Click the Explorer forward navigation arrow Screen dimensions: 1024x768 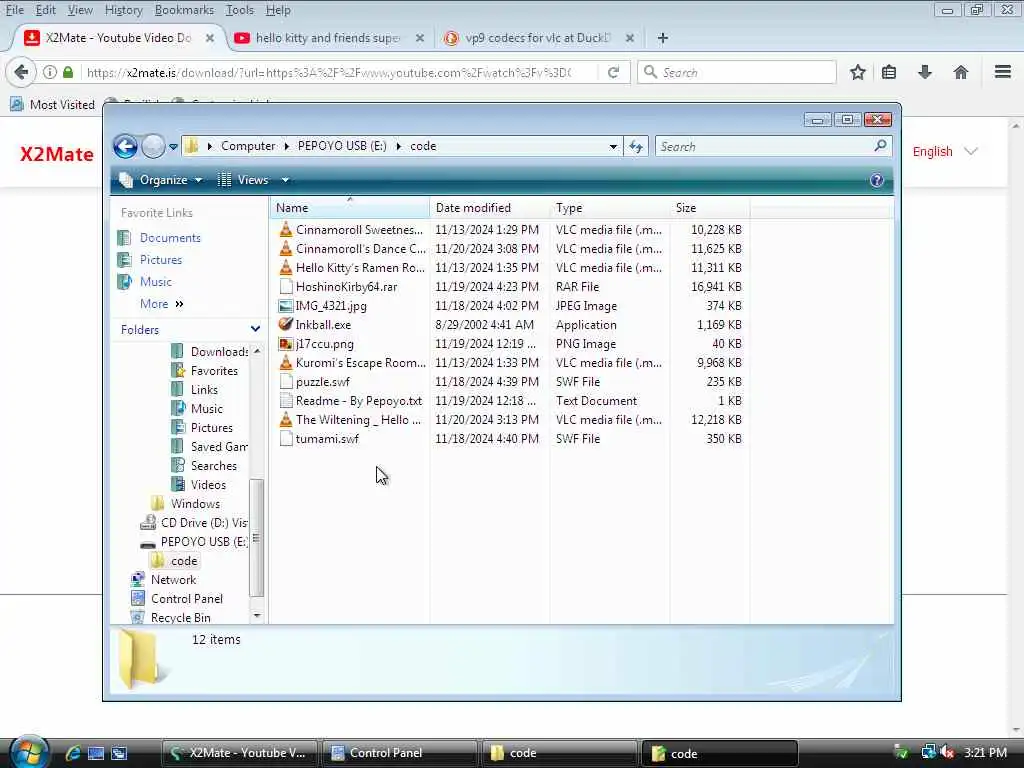tap(153, 146)
